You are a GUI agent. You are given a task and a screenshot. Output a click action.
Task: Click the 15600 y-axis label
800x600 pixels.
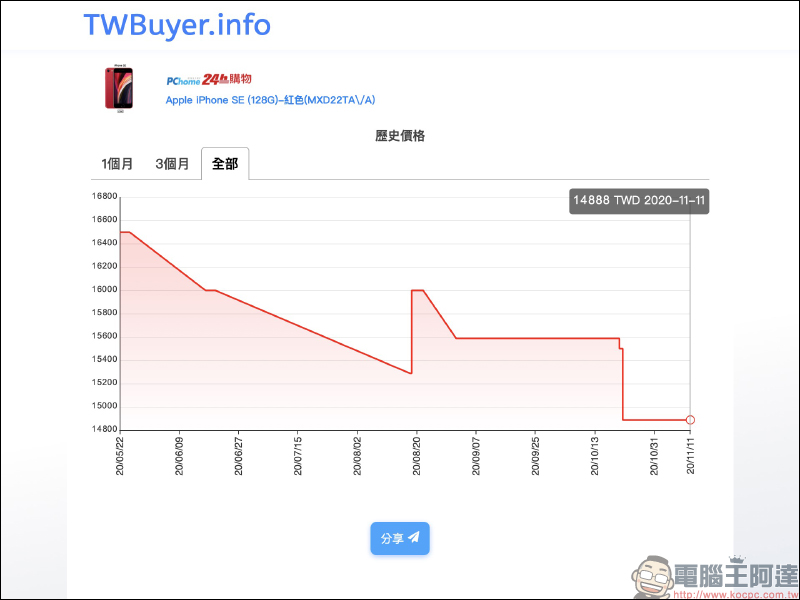pyautogui.click(x=105, y=336)
